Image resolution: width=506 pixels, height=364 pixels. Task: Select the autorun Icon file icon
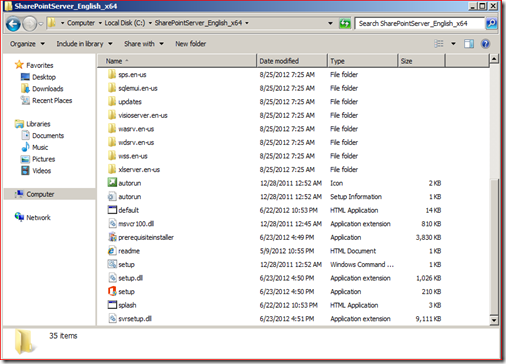point(112,183)
